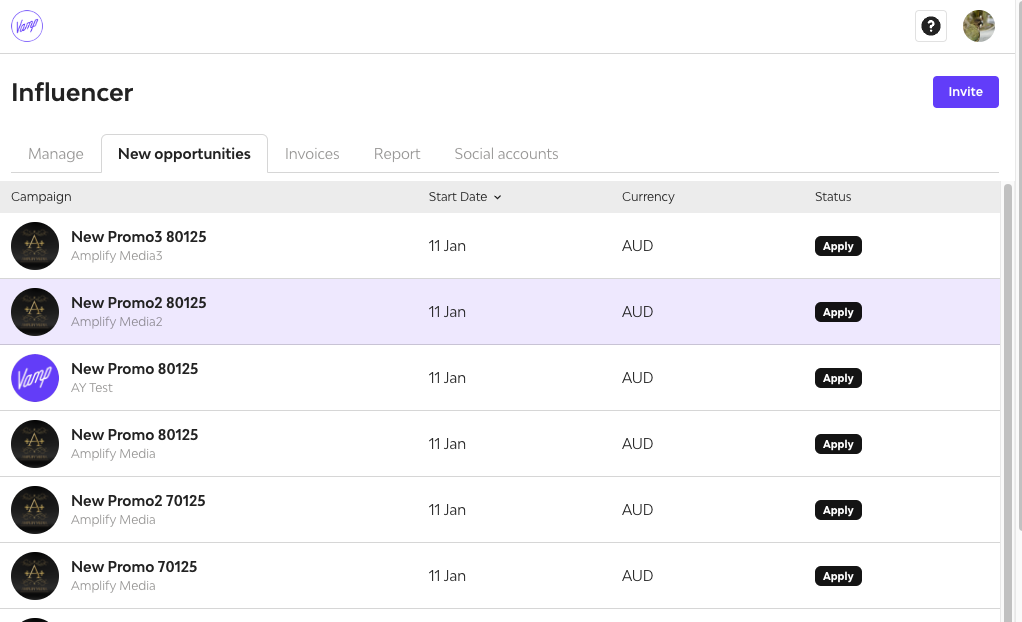Viewport: 1022px width, 622px height.
Task: Open the Invoices tab
Action: click(x=312, y=154)
